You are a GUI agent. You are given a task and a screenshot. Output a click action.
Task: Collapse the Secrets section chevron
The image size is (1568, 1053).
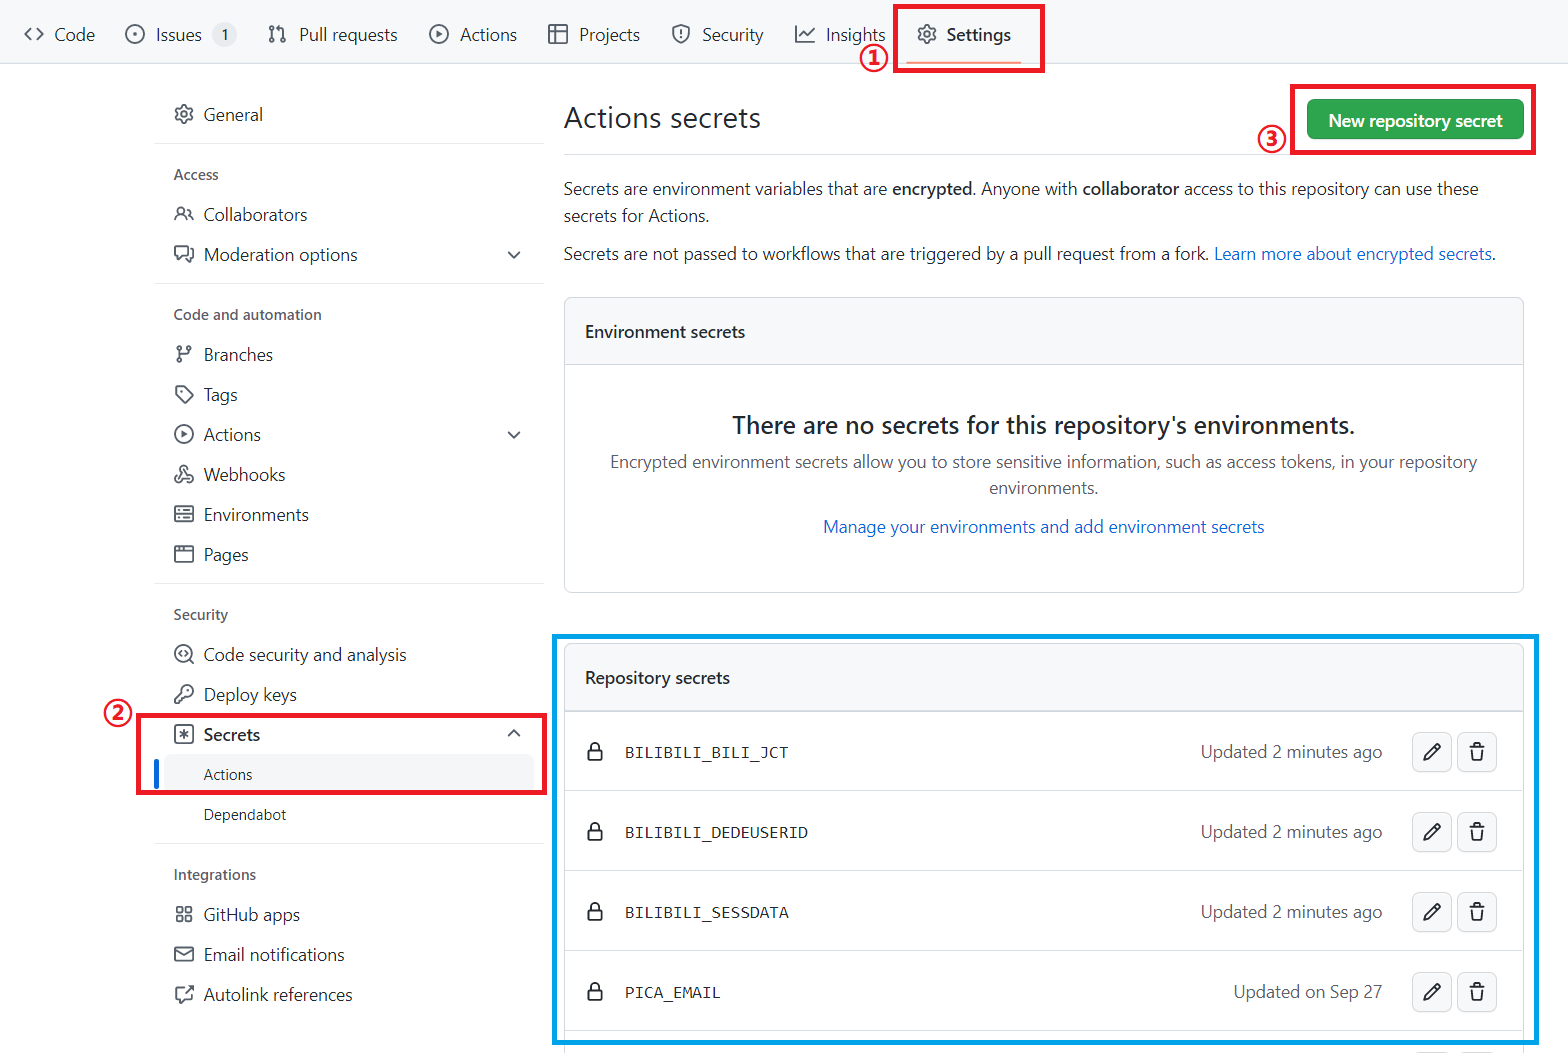[x=514, y=734]
